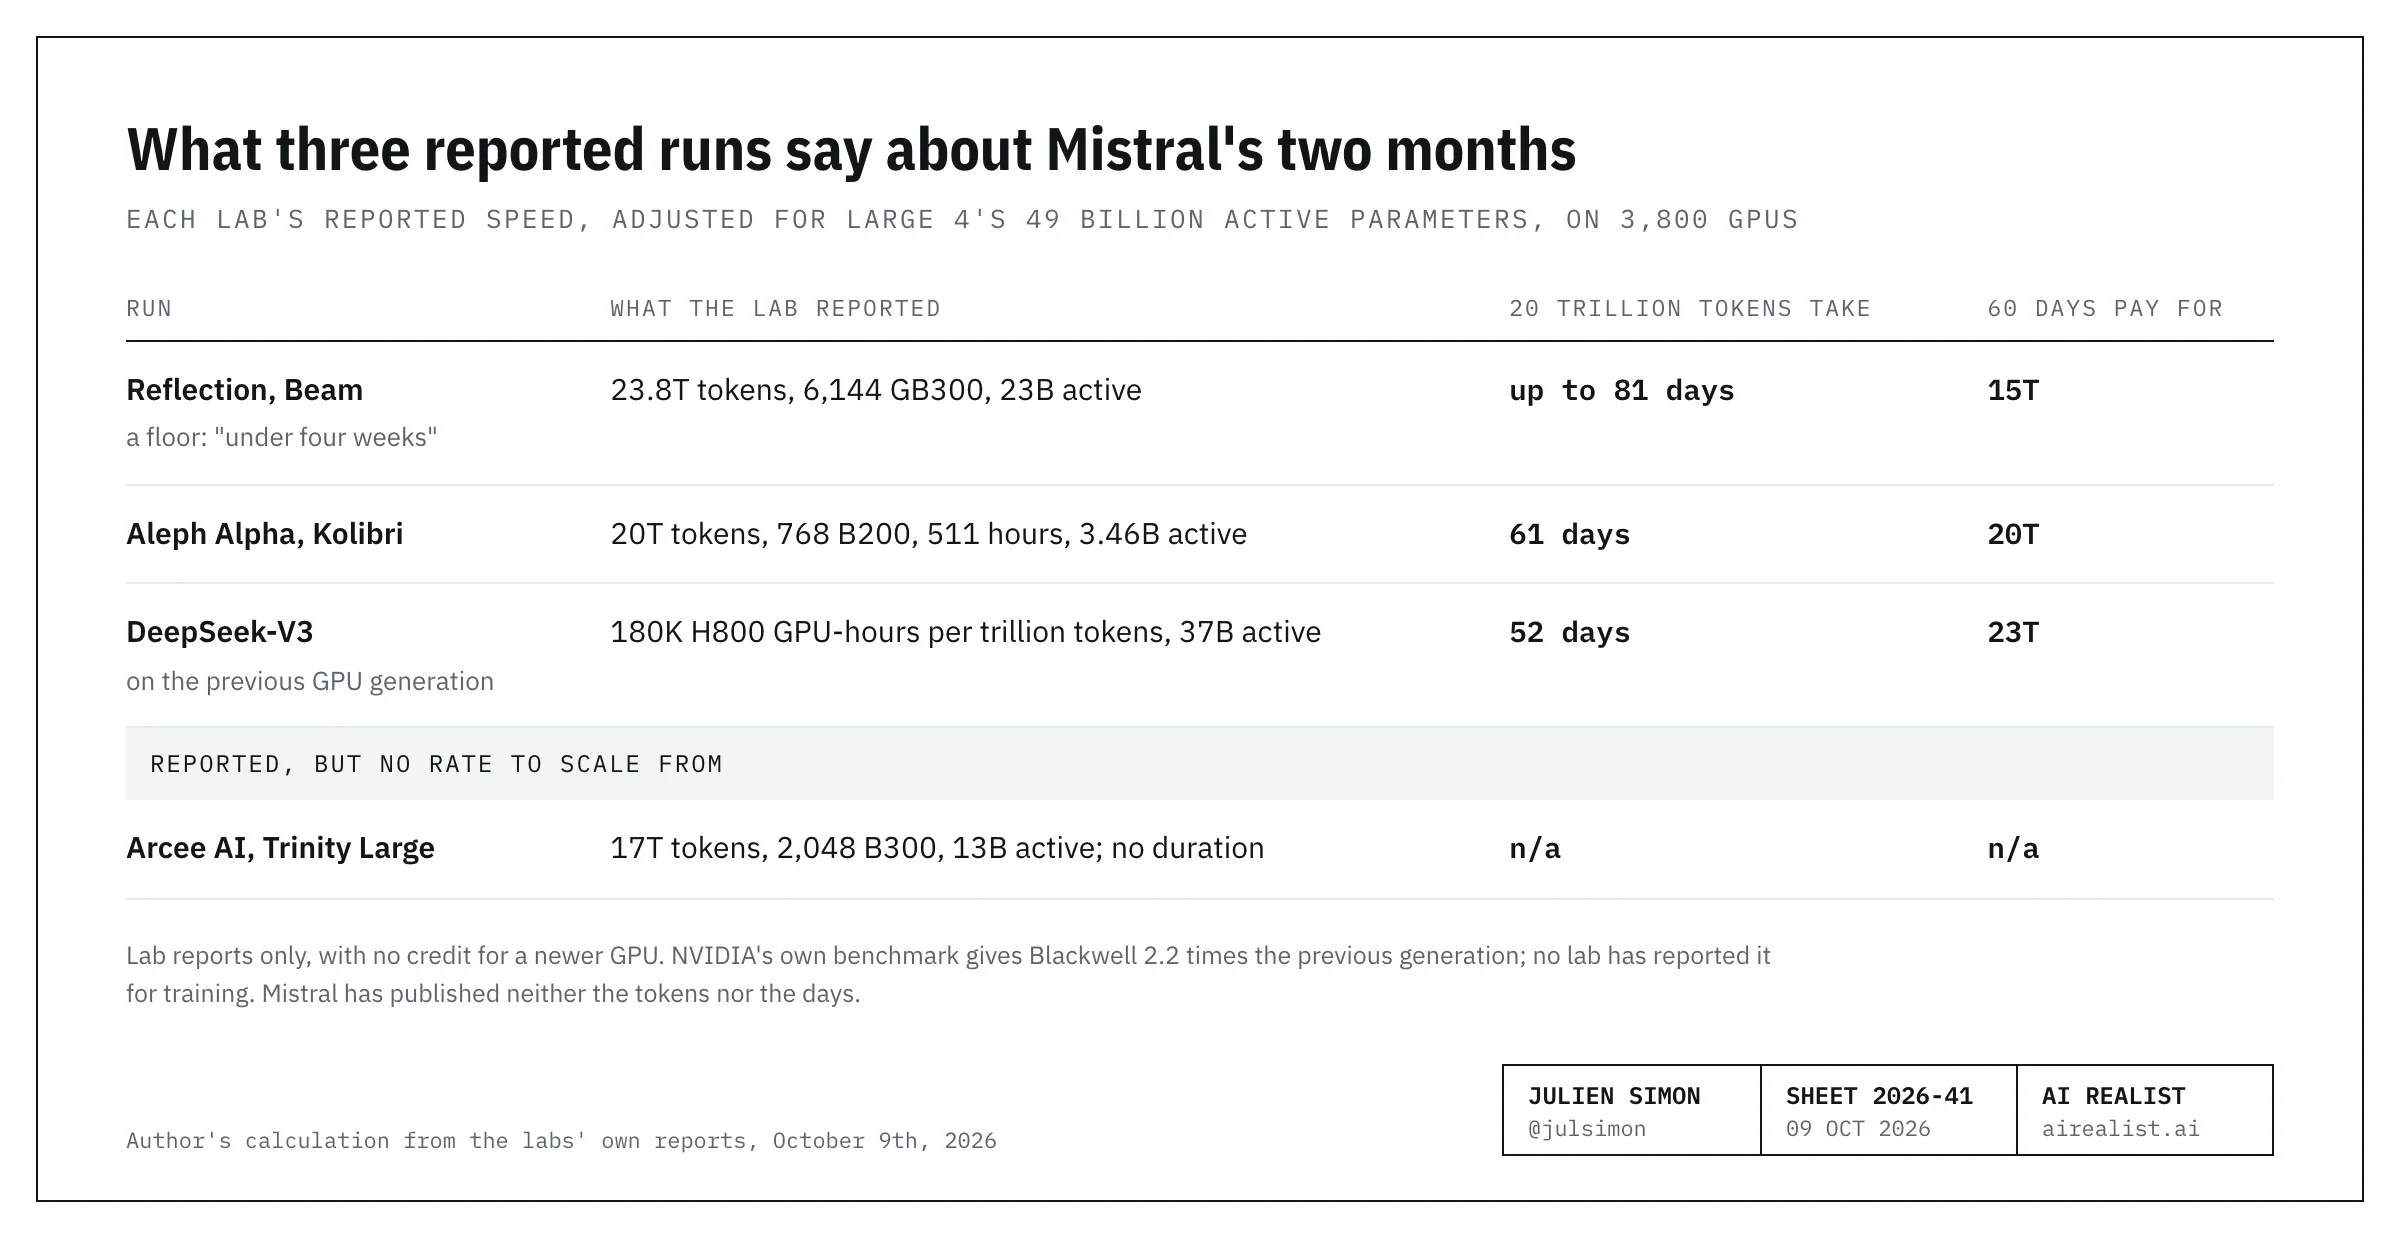Image resolution: width=2400 pixels, height=1240 pixels.
Task: Click '23.8T tokens, 6,144 GB300, 23B active'
Action: [875, 390]
